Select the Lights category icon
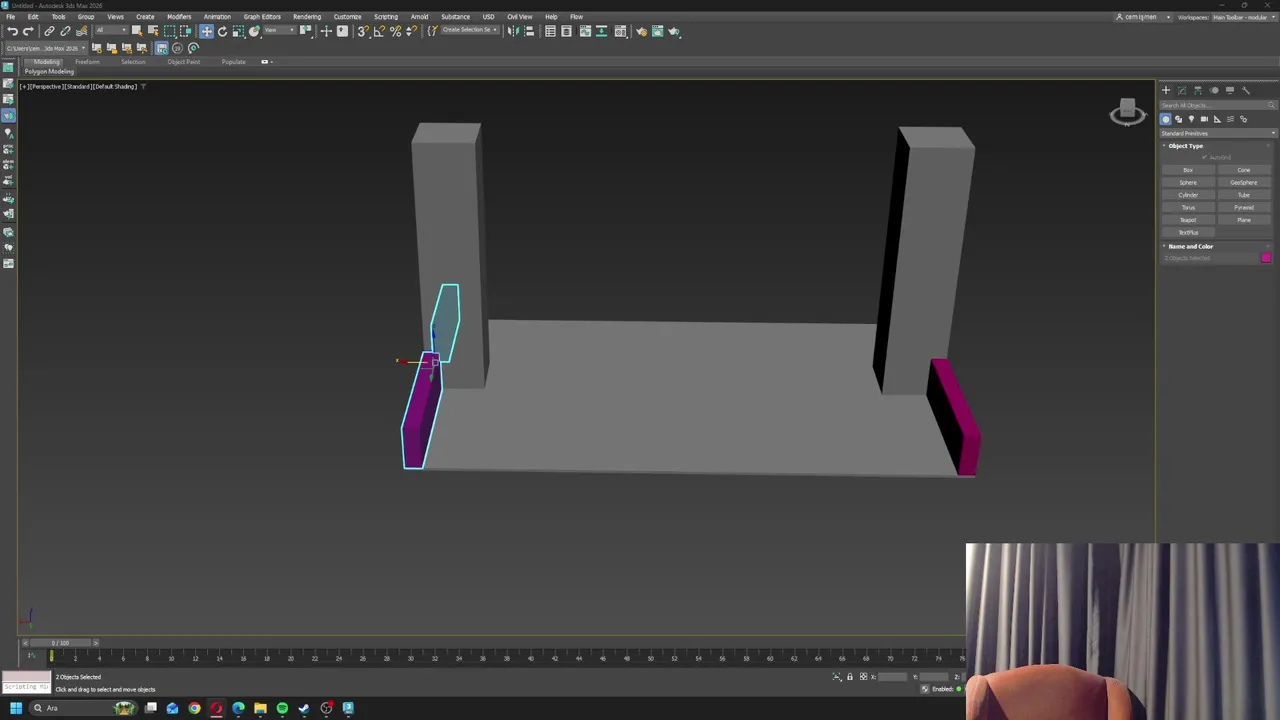This screenshot has width=1280, height=720. pos(1191,119)
